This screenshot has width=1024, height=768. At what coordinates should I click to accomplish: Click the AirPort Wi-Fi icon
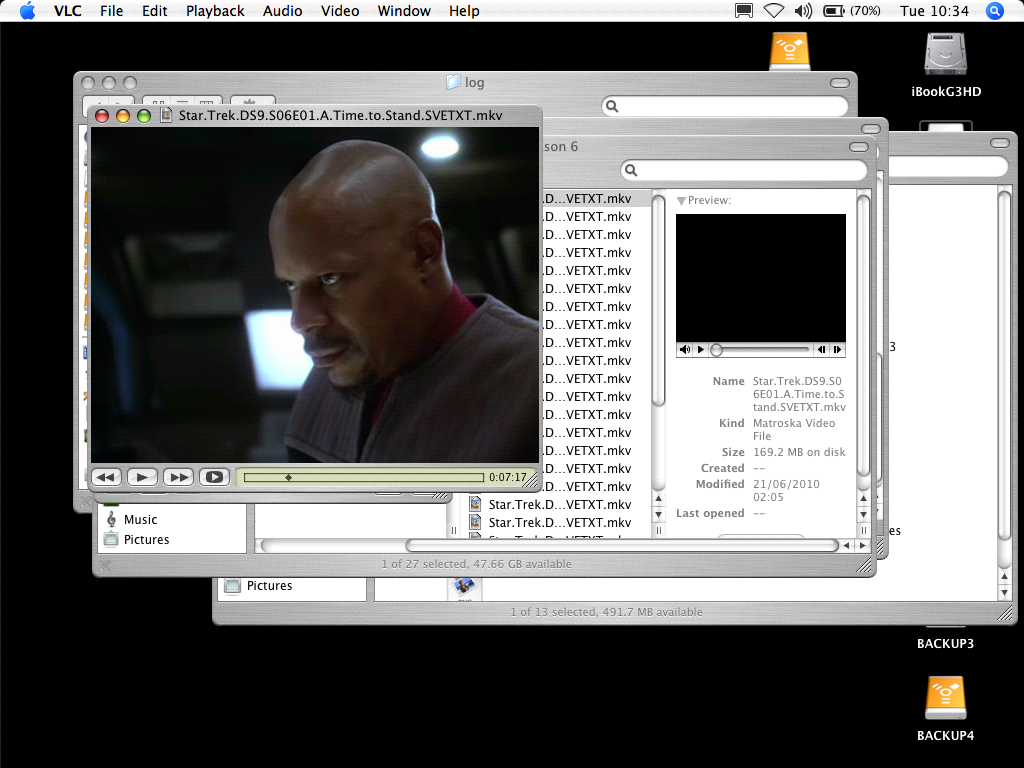point(774,11)
